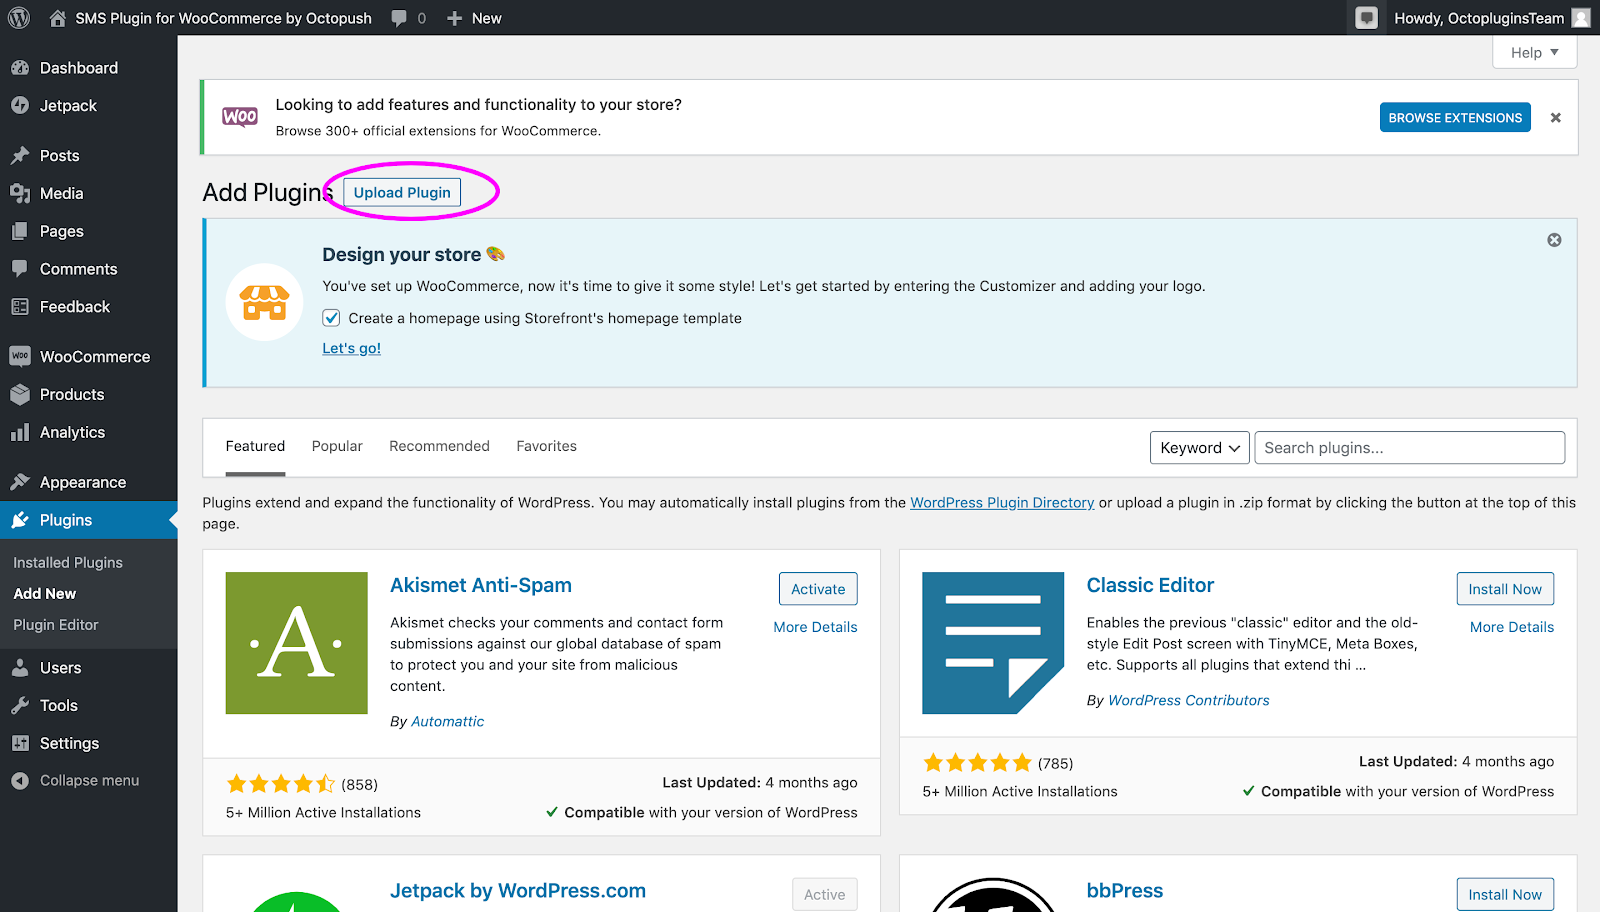The width and height of the screenshot is (1600, 912).
Task: Click the Pages sidebar icon
Action: [x=20, y=232]
